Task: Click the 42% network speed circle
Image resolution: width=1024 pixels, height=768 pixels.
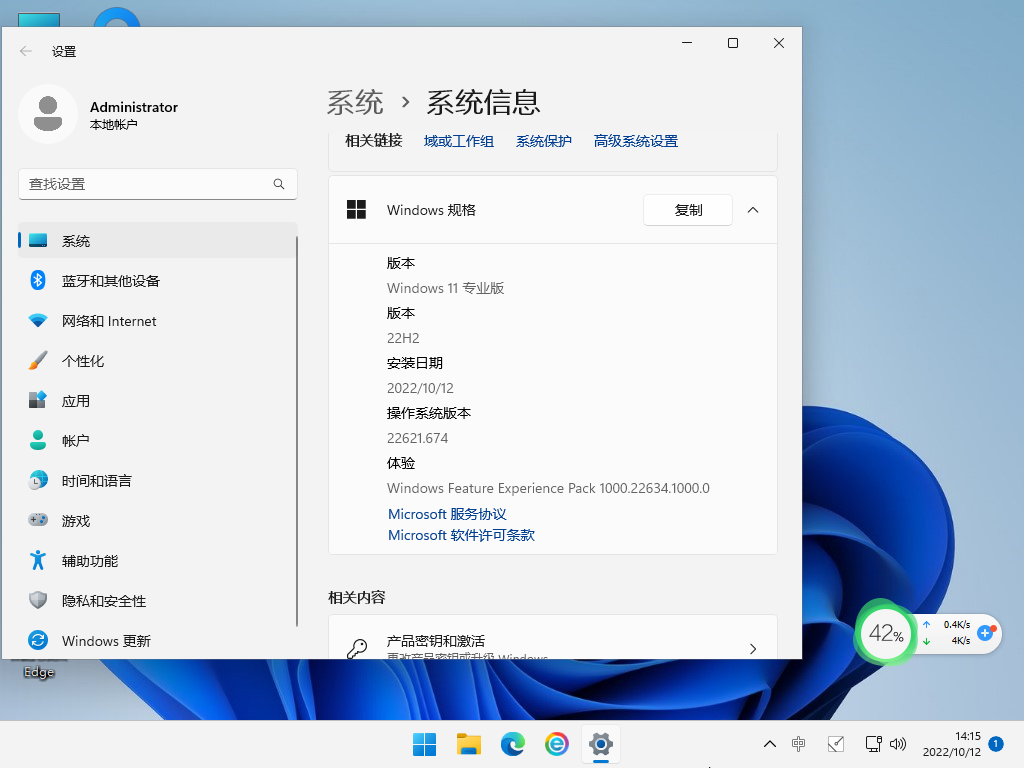Action: pyautogui.click(x=885, y=633)
